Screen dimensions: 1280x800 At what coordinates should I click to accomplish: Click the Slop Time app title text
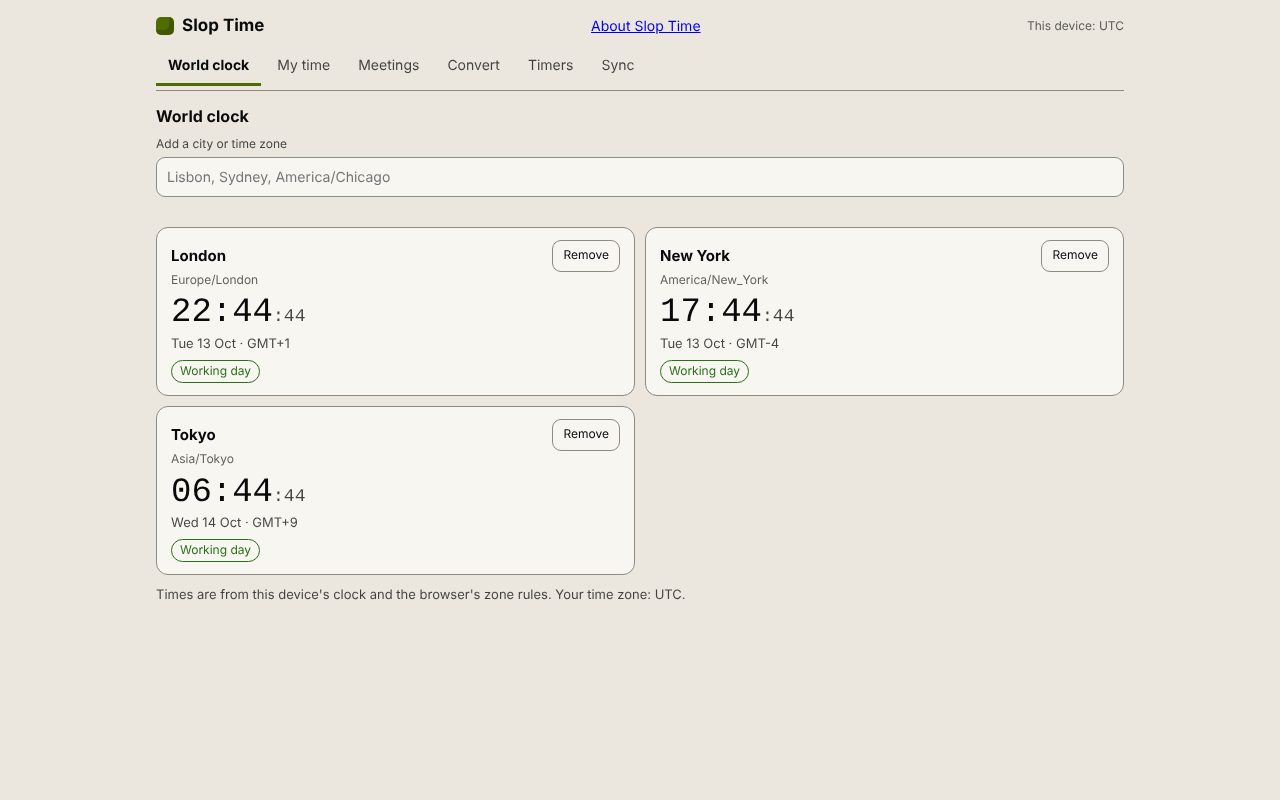click(223, 25)
